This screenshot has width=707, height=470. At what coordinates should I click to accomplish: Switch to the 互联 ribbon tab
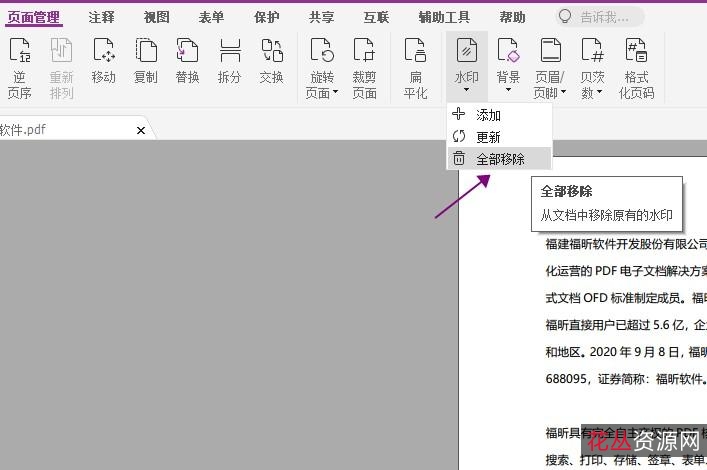[376, 17]
